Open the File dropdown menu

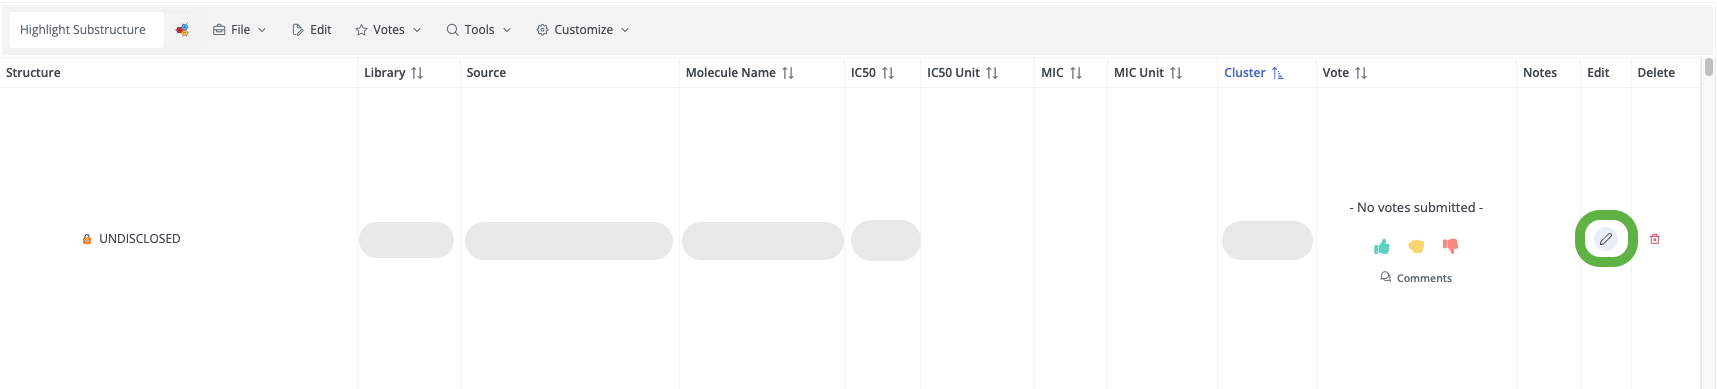(240, 30)
